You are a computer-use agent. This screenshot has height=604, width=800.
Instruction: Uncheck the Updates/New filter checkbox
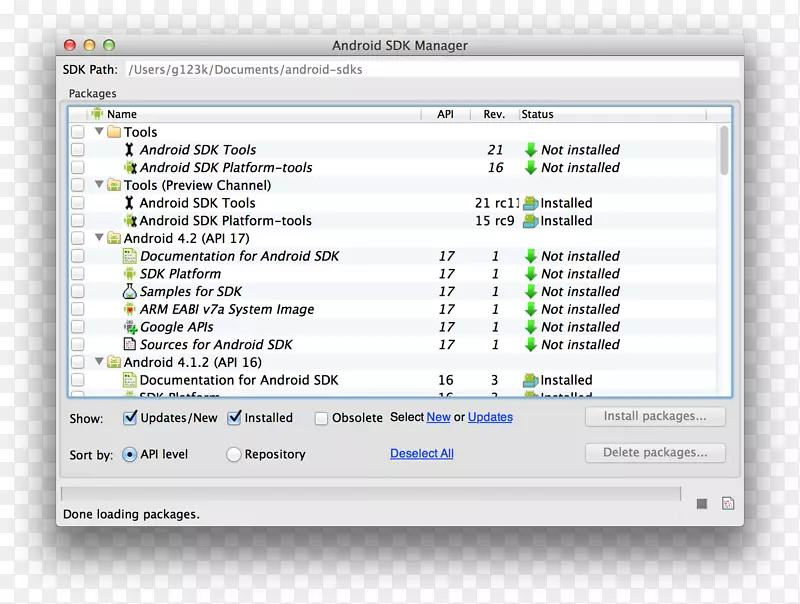130,418
